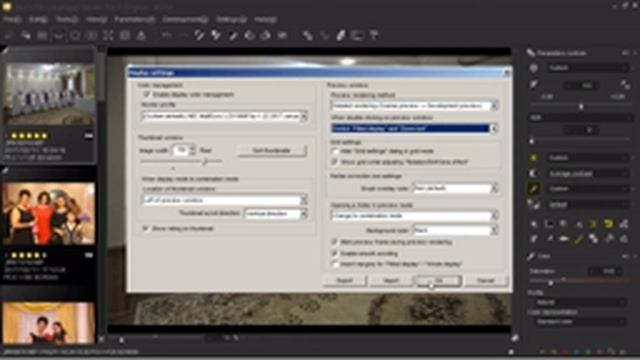The width and height of the screenshot is (640, 360).
Task: Click the exposure bias icon in parameter panel
Action: (533, 68)
